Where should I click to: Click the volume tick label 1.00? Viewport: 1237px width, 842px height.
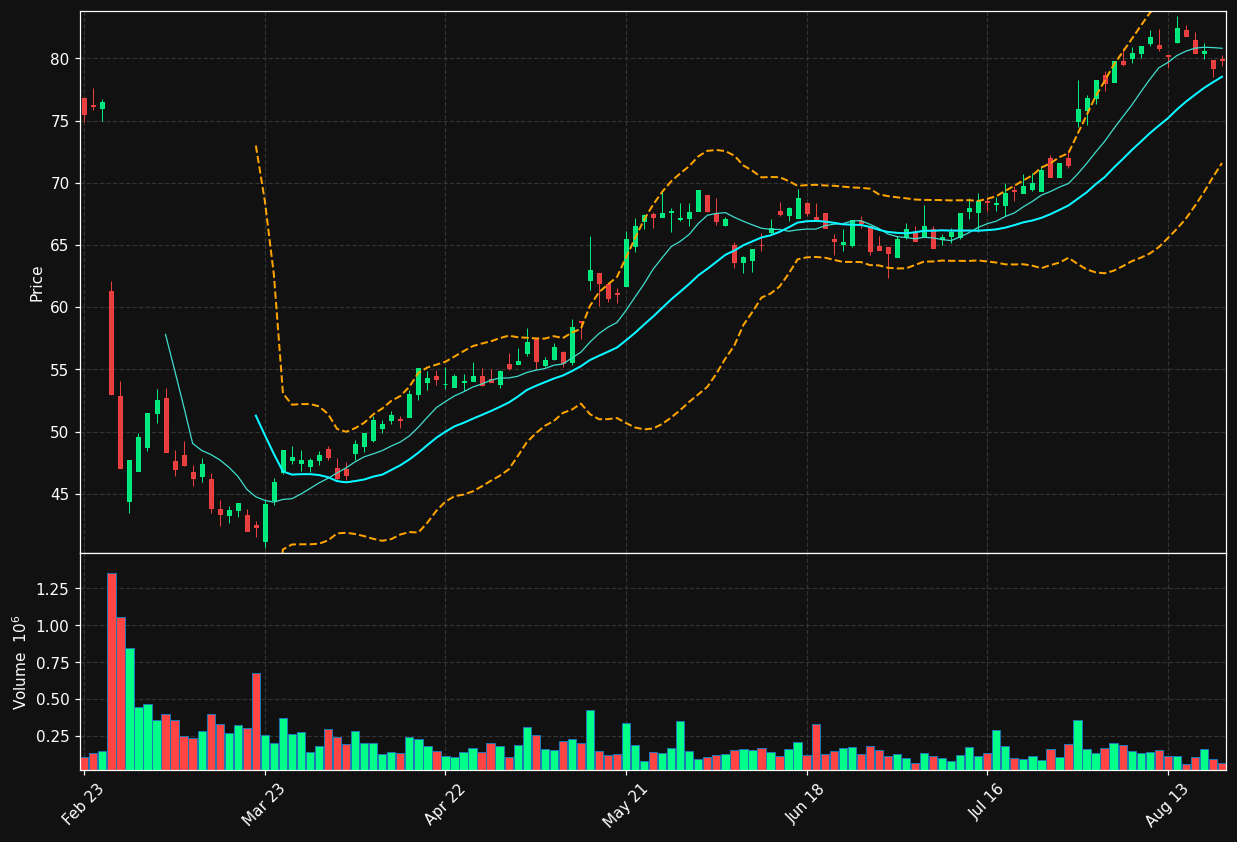[x=52, y=626]
